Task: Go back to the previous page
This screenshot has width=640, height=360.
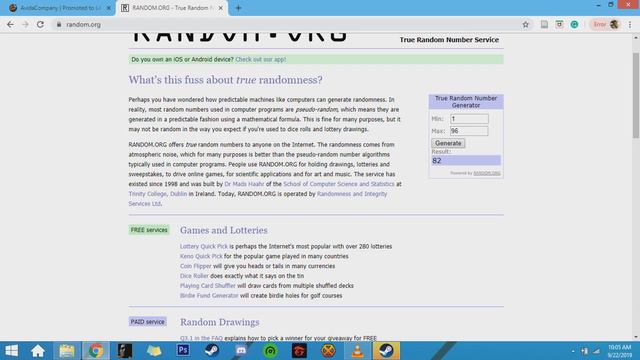Action: pyautogui.click(x=10, y=24)
